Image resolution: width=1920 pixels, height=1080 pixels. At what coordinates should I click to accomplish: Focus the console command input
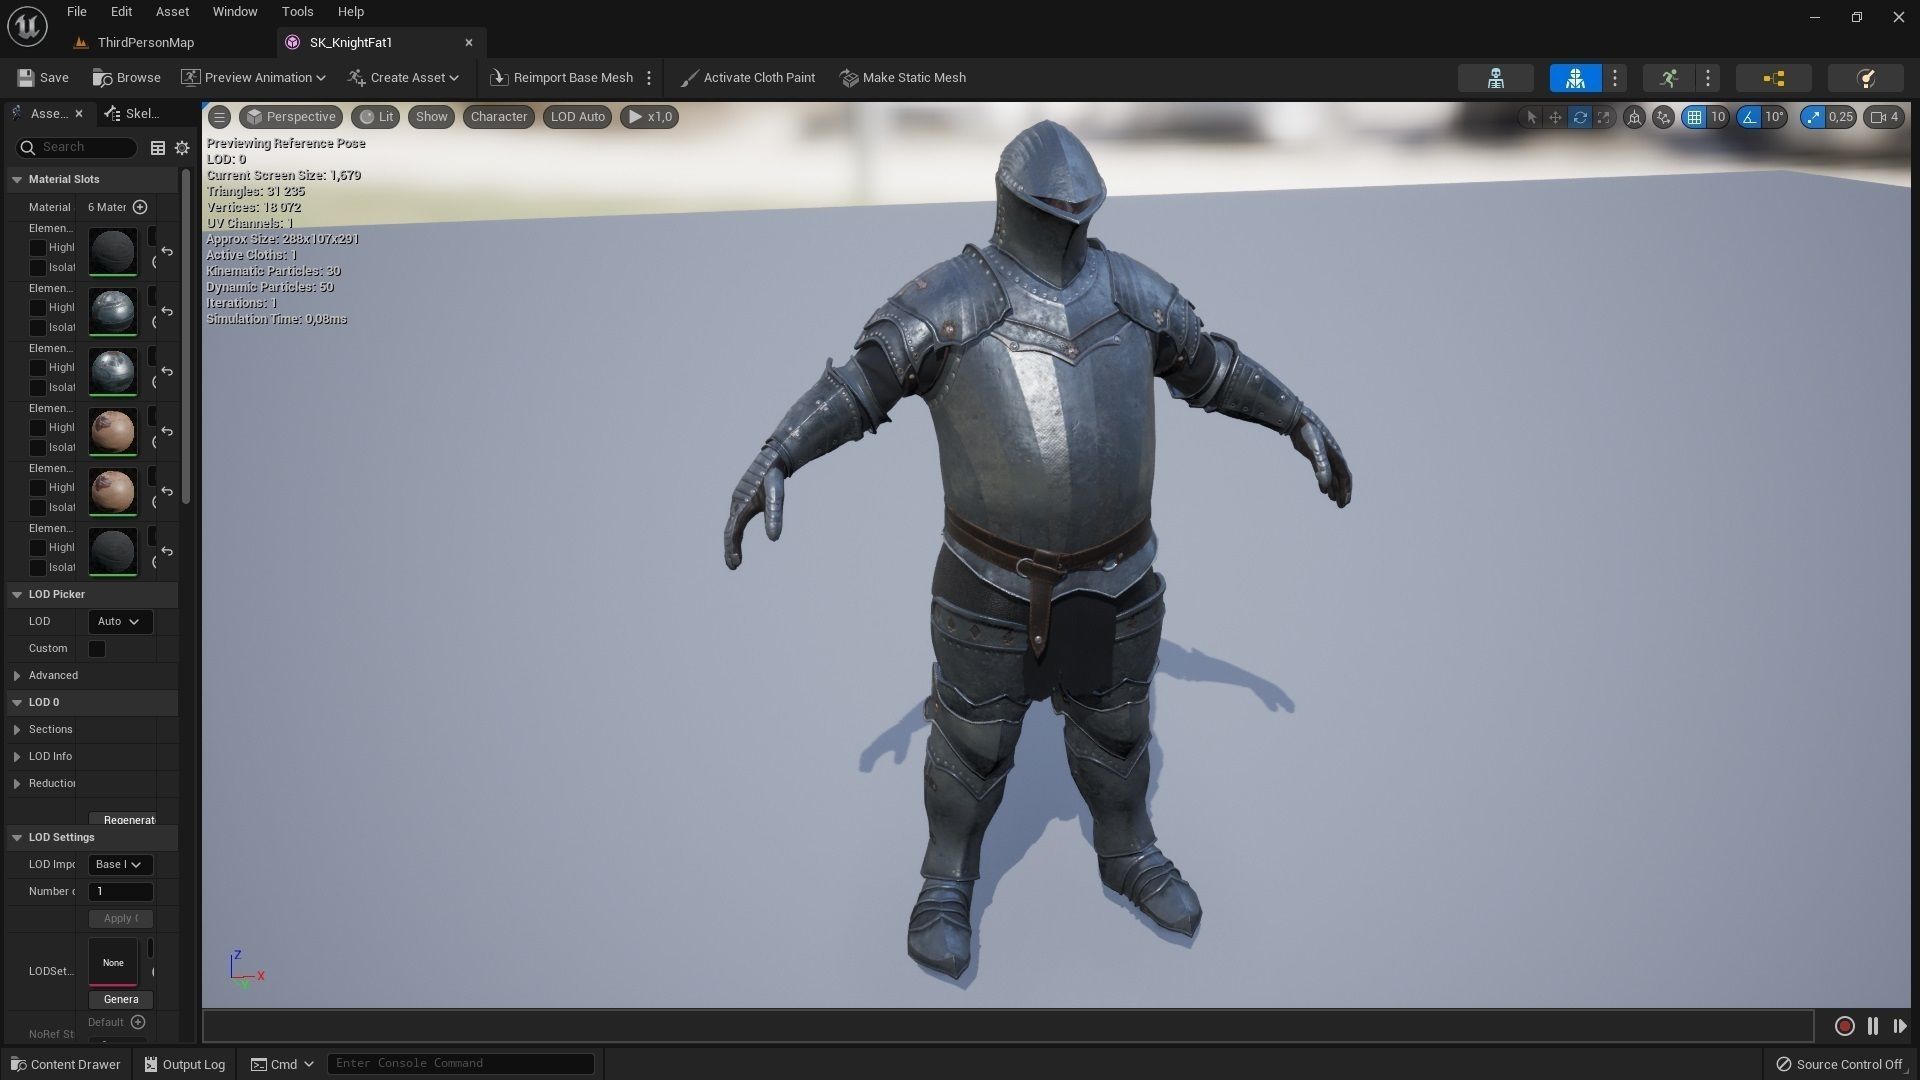[461, 1063]
